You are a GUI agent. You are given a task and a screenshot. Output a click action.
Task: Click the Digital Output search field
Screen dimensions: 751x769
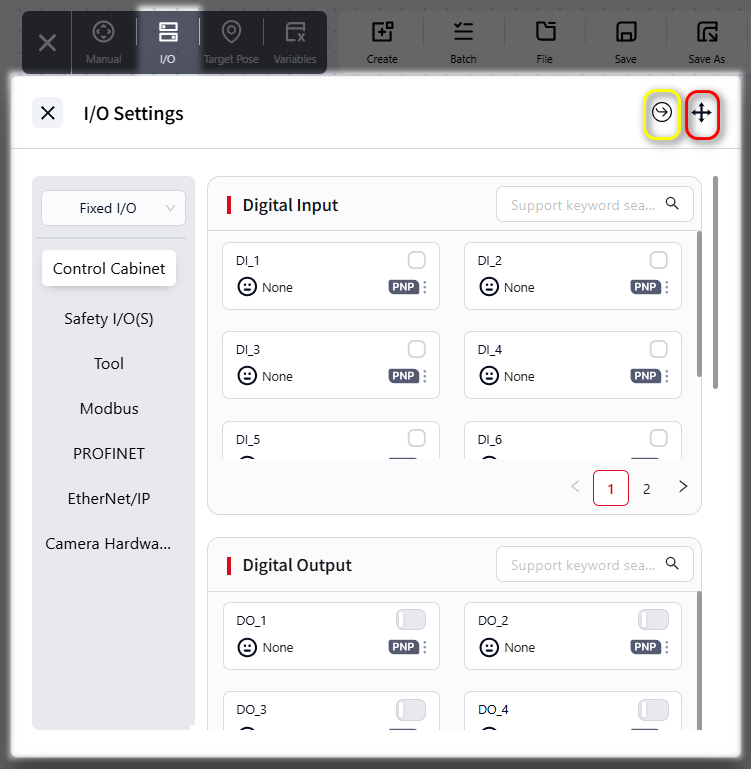tap(595, 564)
